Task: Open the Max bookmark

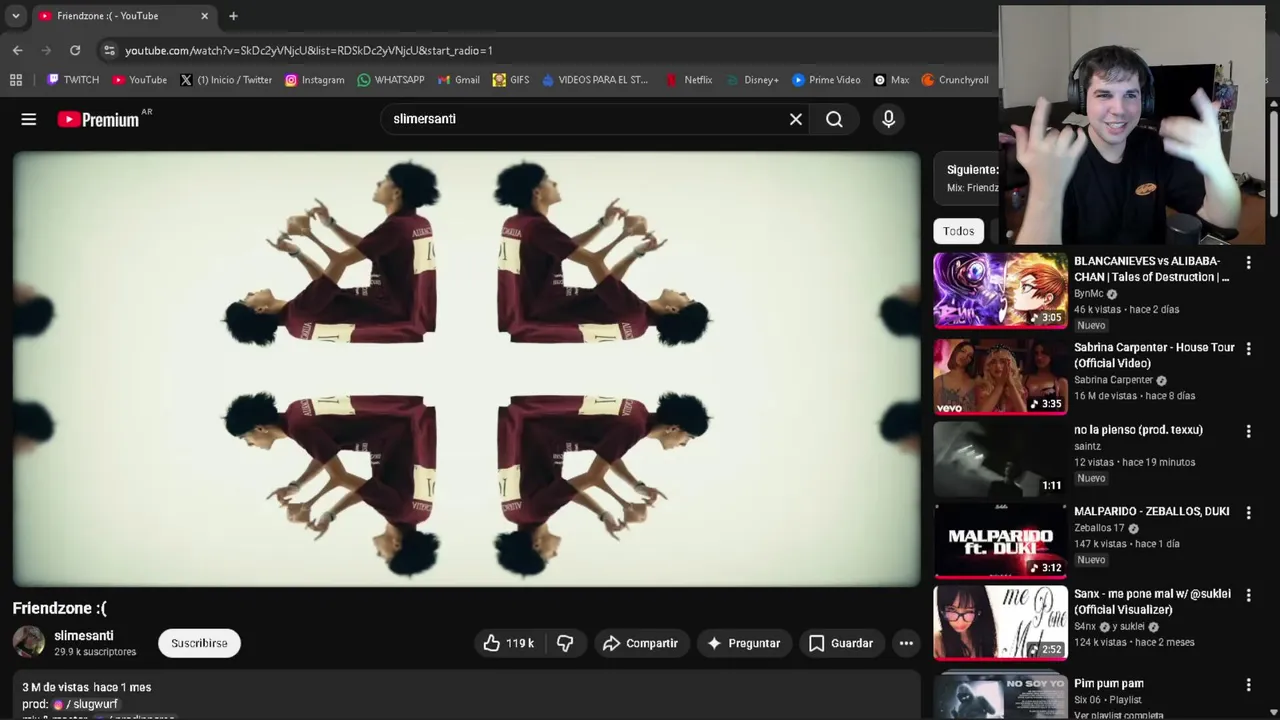Action: [x=891, y=80]
